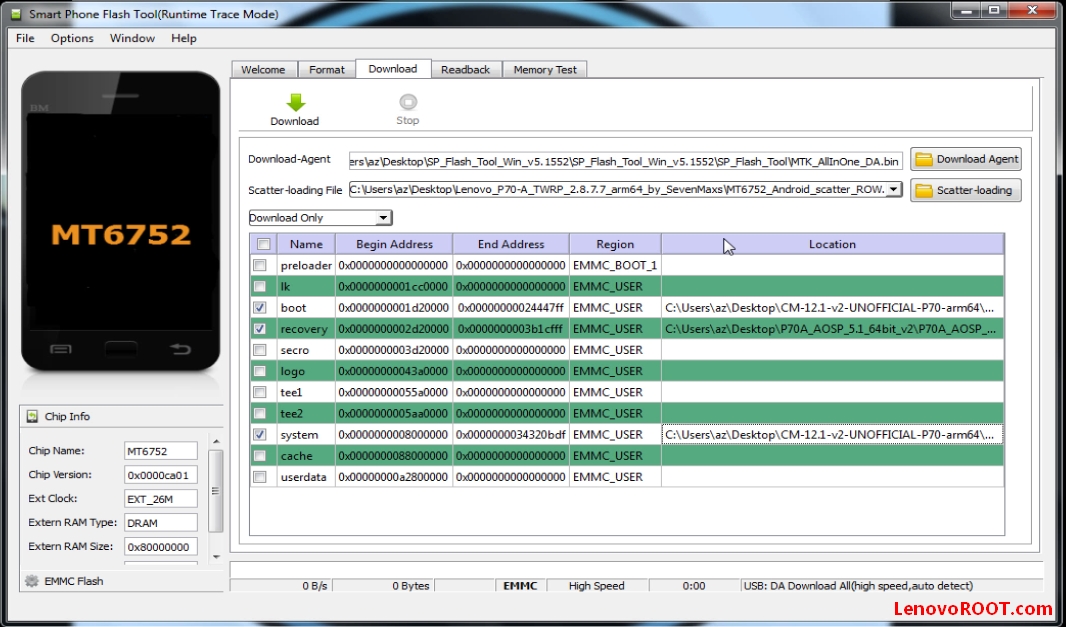Click the USB: DA Download All status text

tap(859, 586)
